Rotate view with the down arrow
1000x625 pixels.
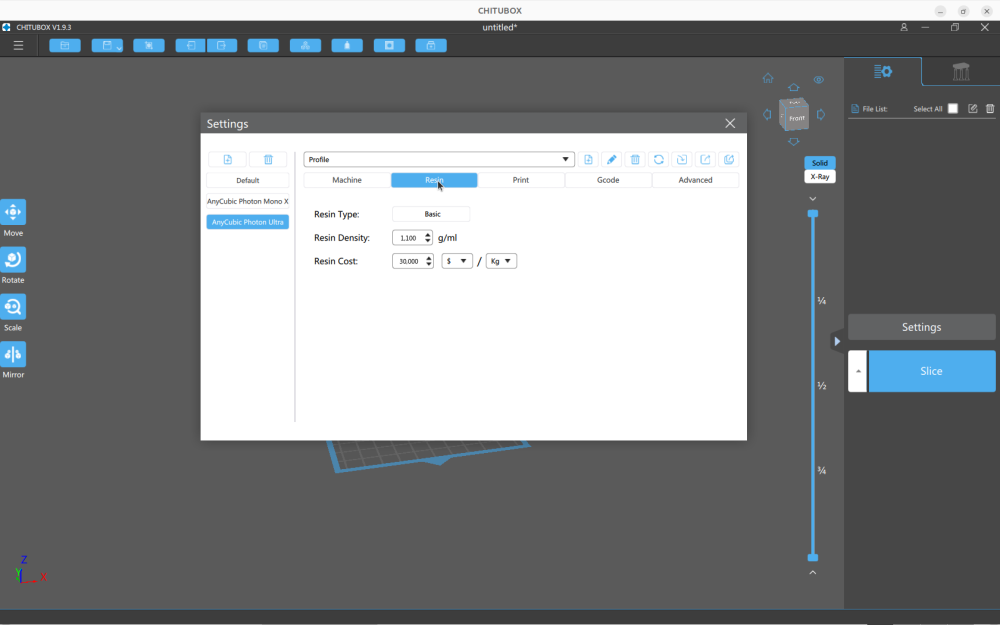pyautogui.click(x=793, y=142)
